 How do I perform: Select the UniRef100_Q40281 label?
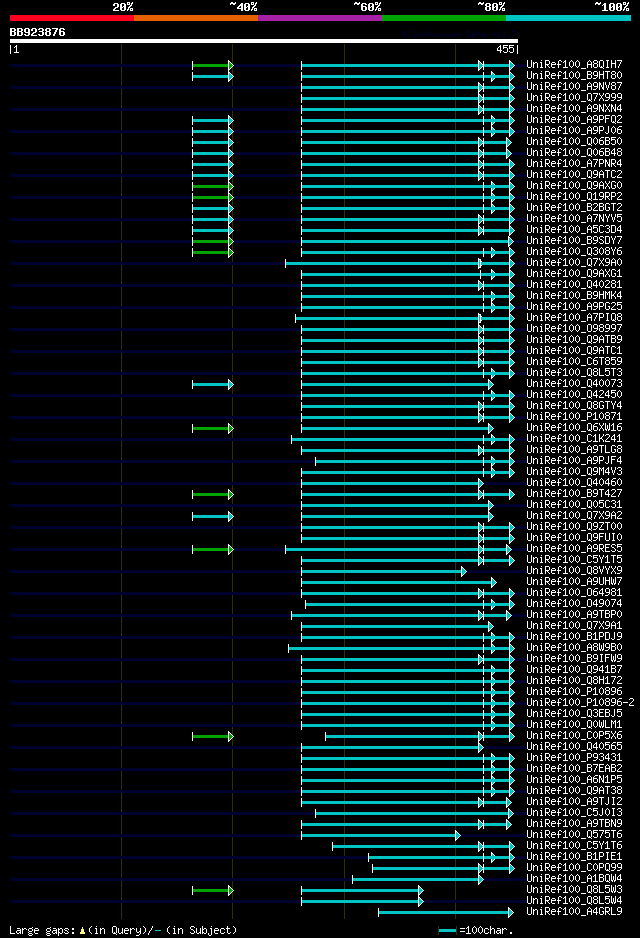click(x=574, y=285)
